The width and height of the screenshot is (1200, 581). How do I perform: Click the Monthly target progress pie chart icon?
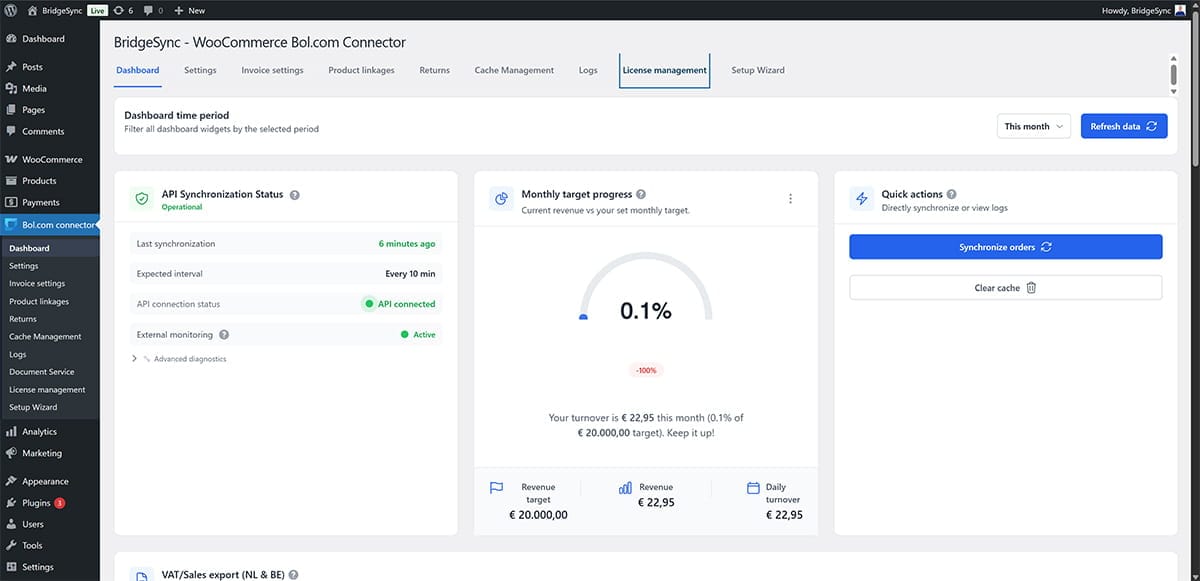click(500, 198)
